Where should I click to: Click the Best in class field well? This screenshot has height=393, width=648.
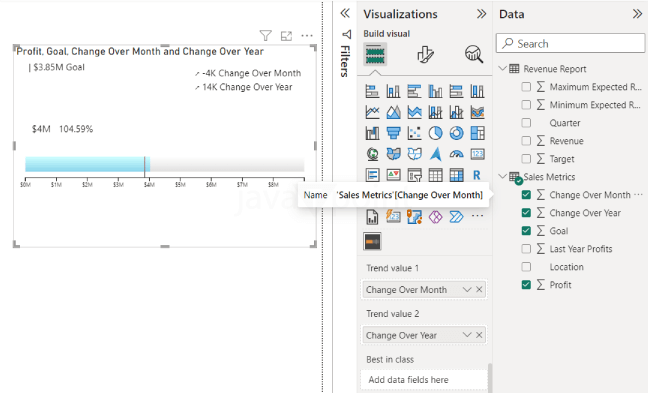point(424,379)
